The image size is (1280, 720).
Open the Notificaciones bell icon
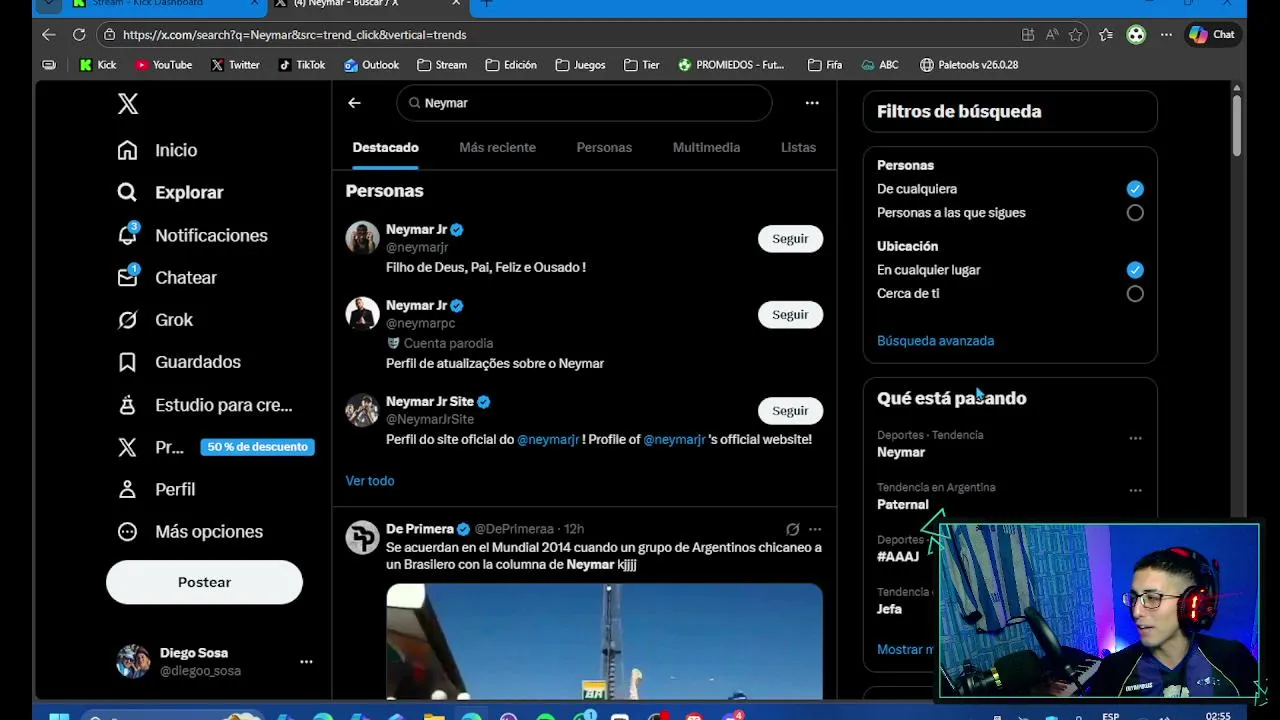point(127,235)
